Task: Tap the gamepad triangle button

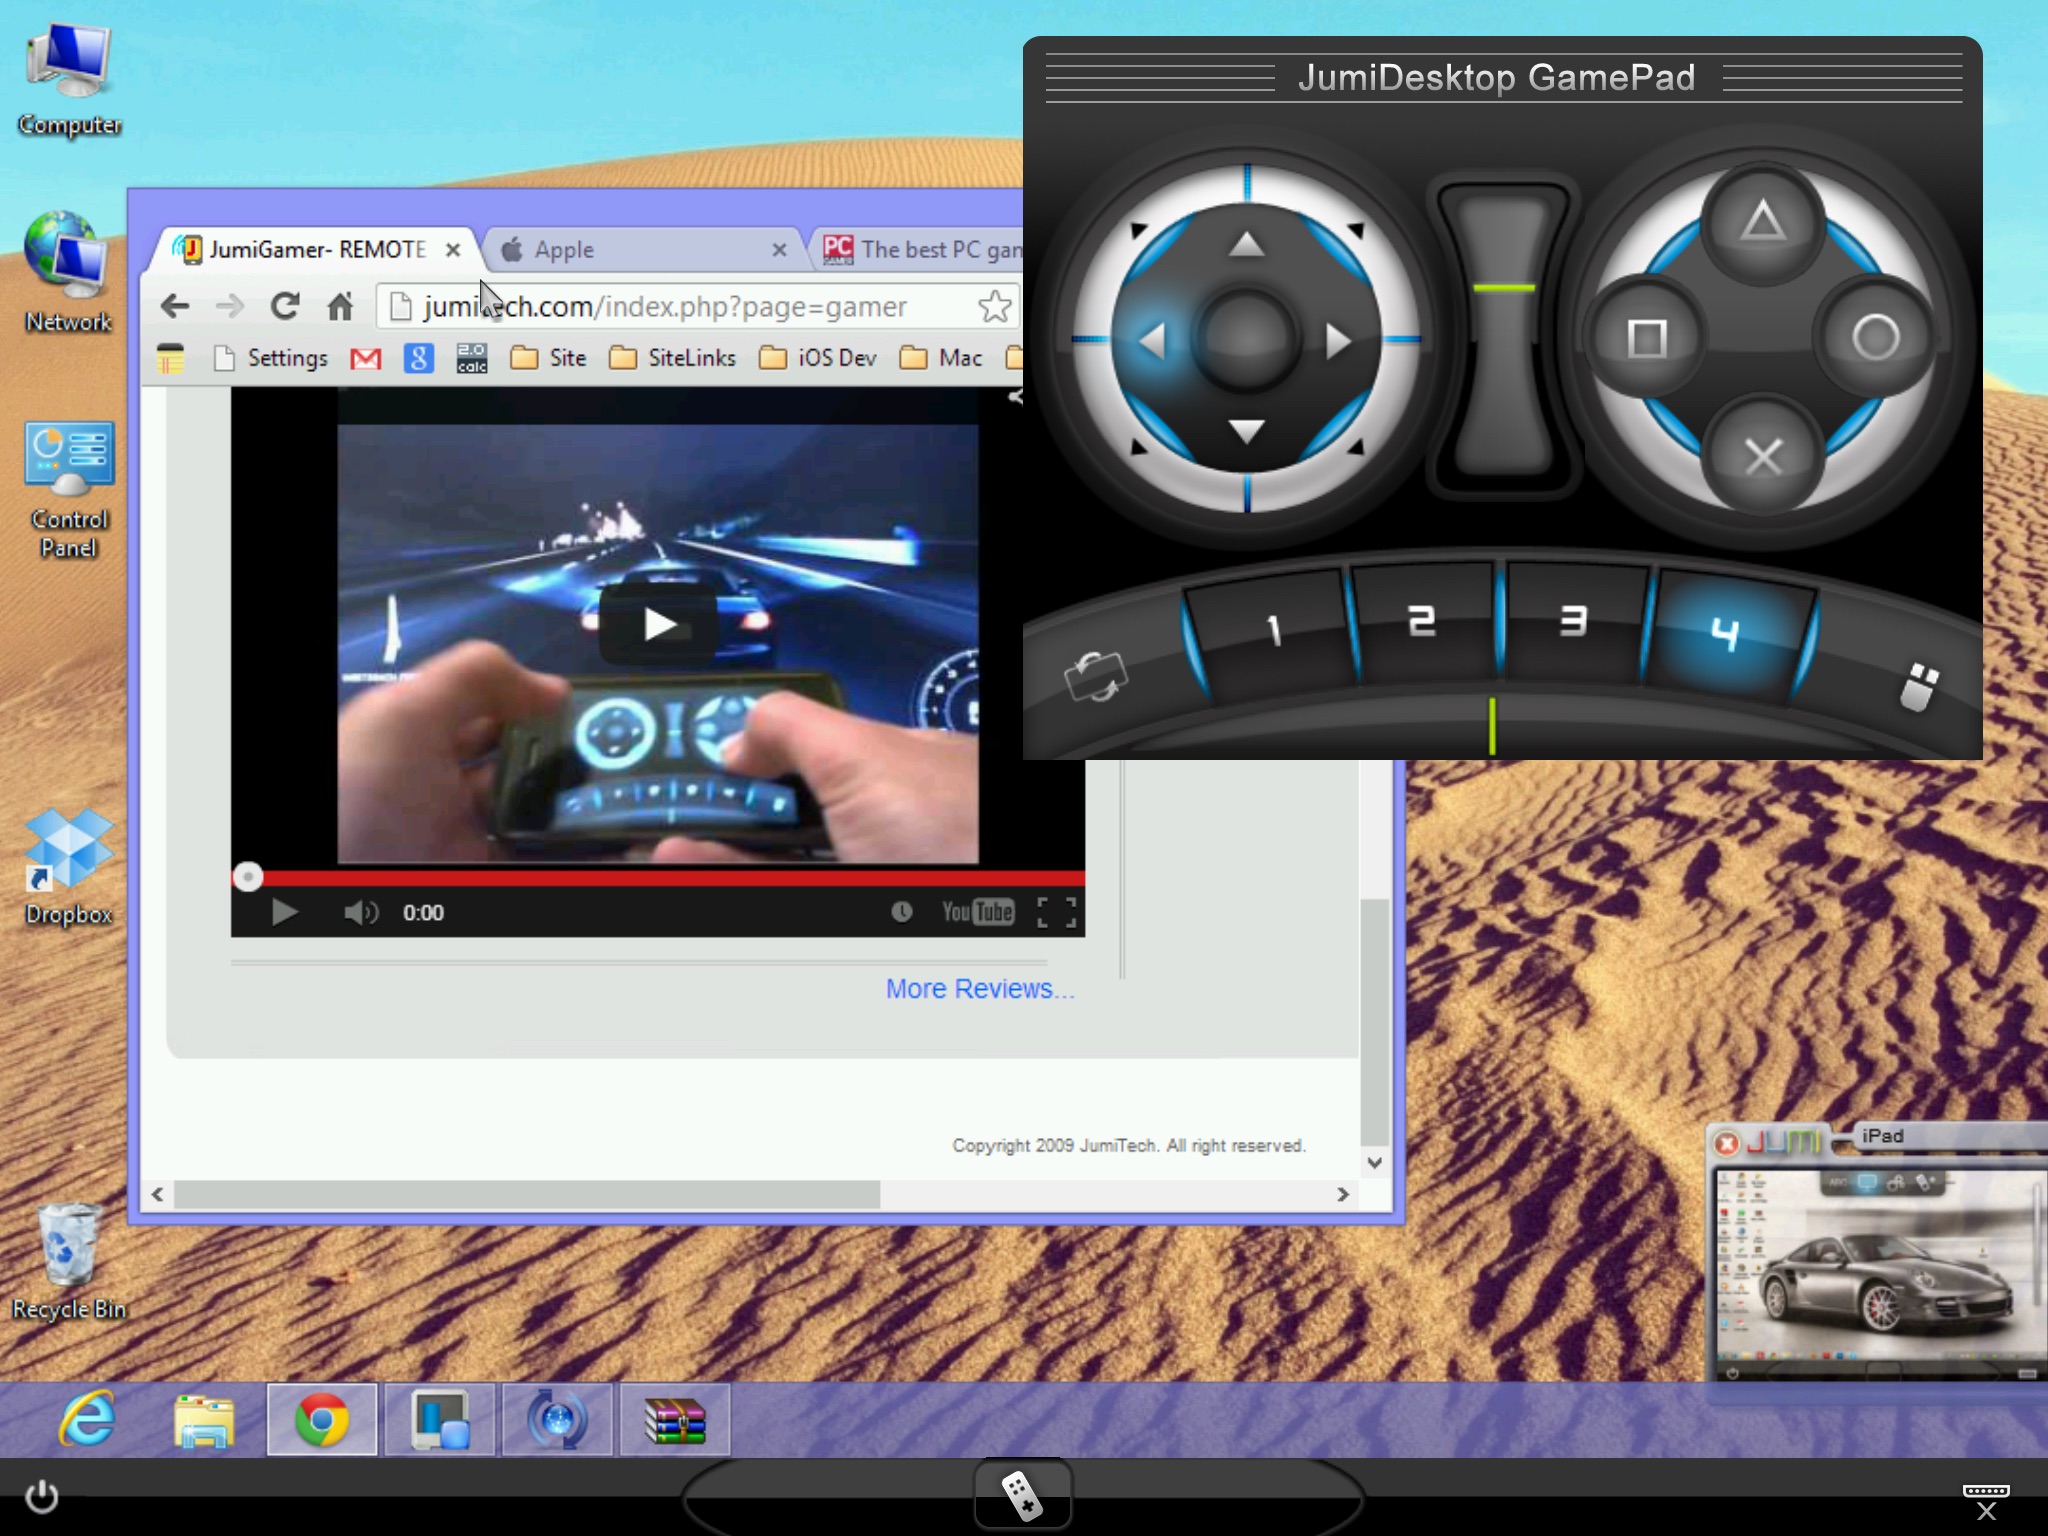Action: 1762,222
